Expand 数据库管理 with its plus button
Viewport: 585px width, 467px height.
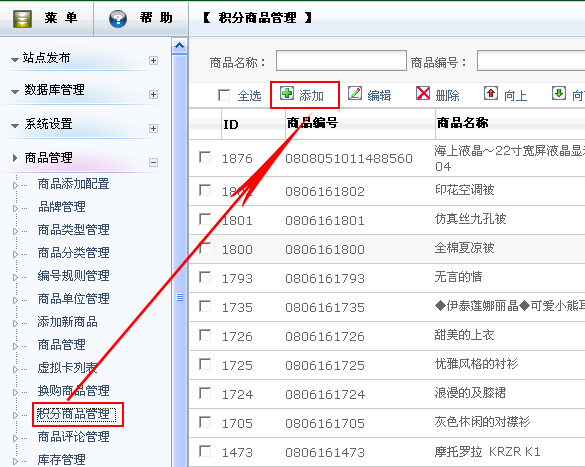point(153,94)
